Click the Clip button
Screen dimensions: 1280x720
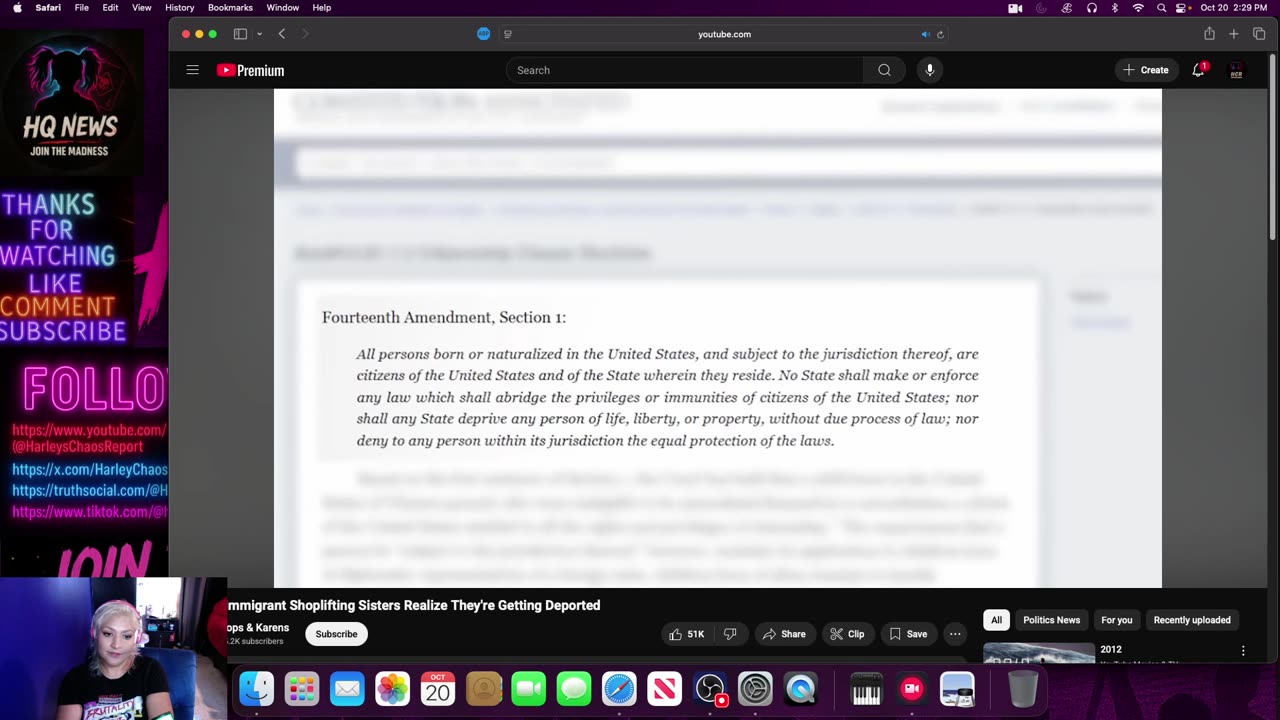pos(846,634)
